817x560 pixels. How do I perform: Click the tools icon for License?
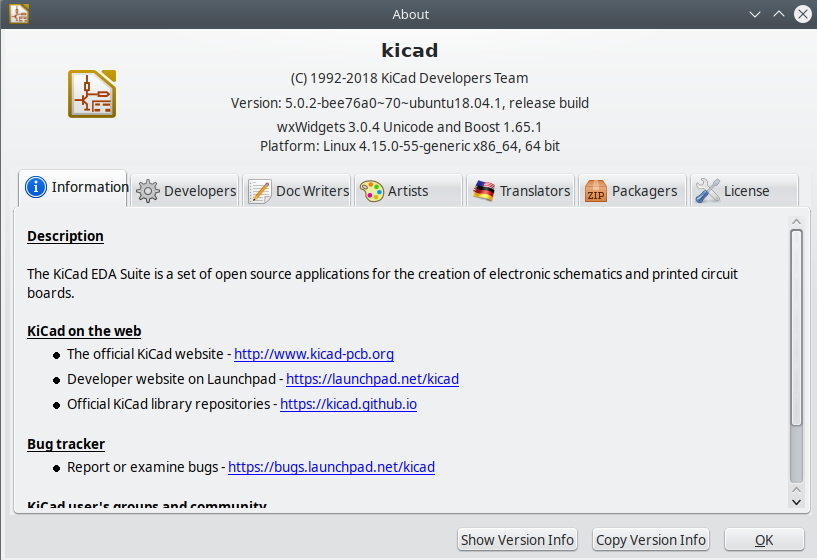click(x=708, y=191)
